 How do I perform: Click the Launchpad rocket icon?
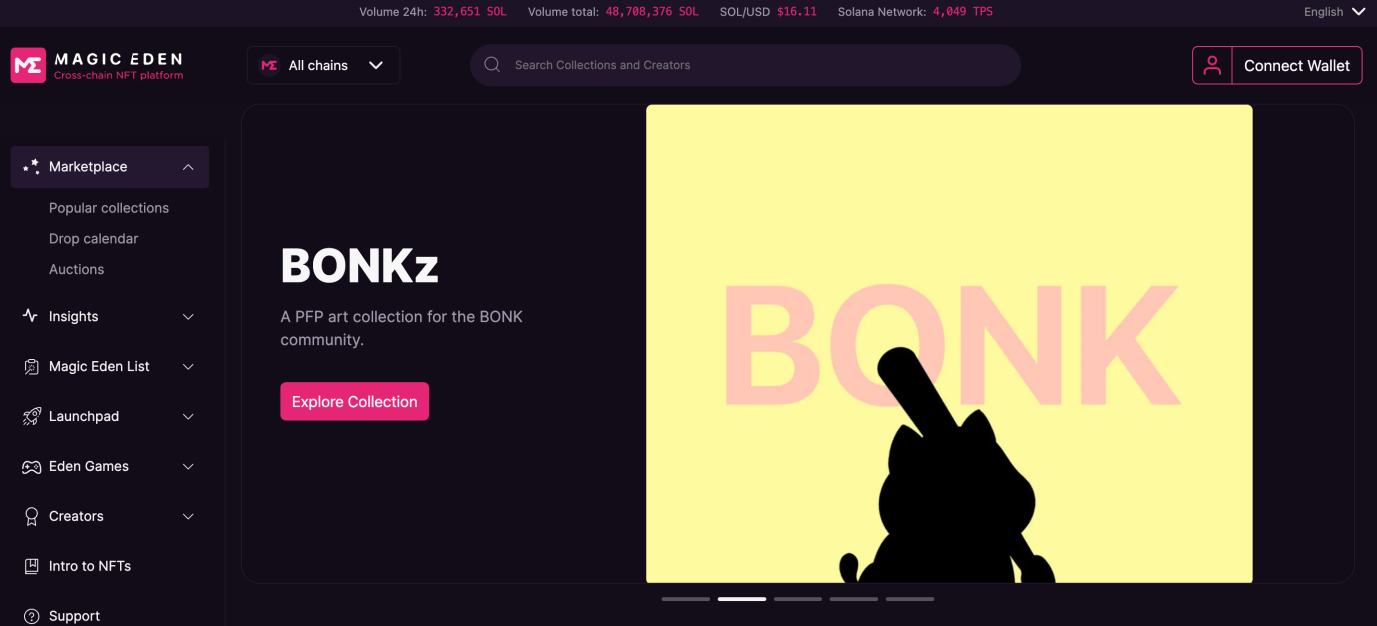[x=31, y=416]
